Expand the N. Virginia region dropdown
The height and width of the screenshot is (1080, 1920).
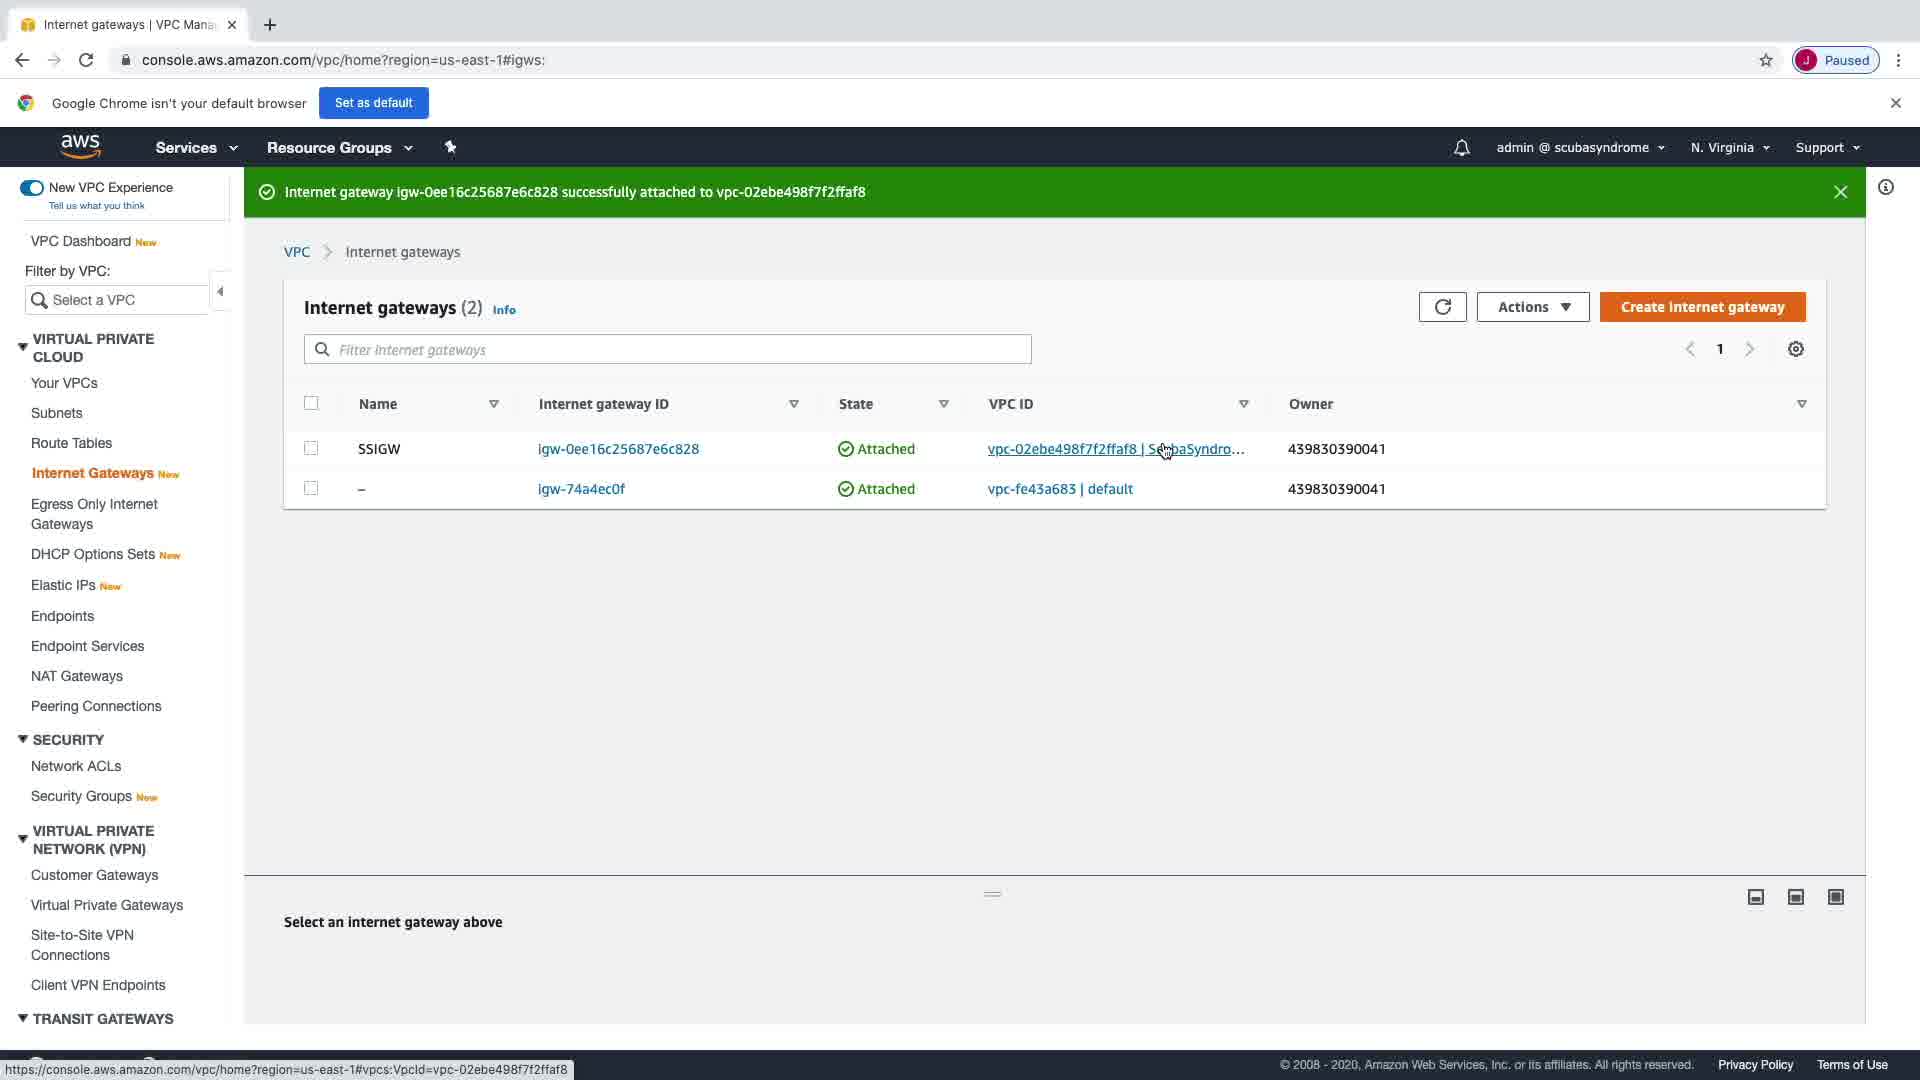click(1729, 148)
